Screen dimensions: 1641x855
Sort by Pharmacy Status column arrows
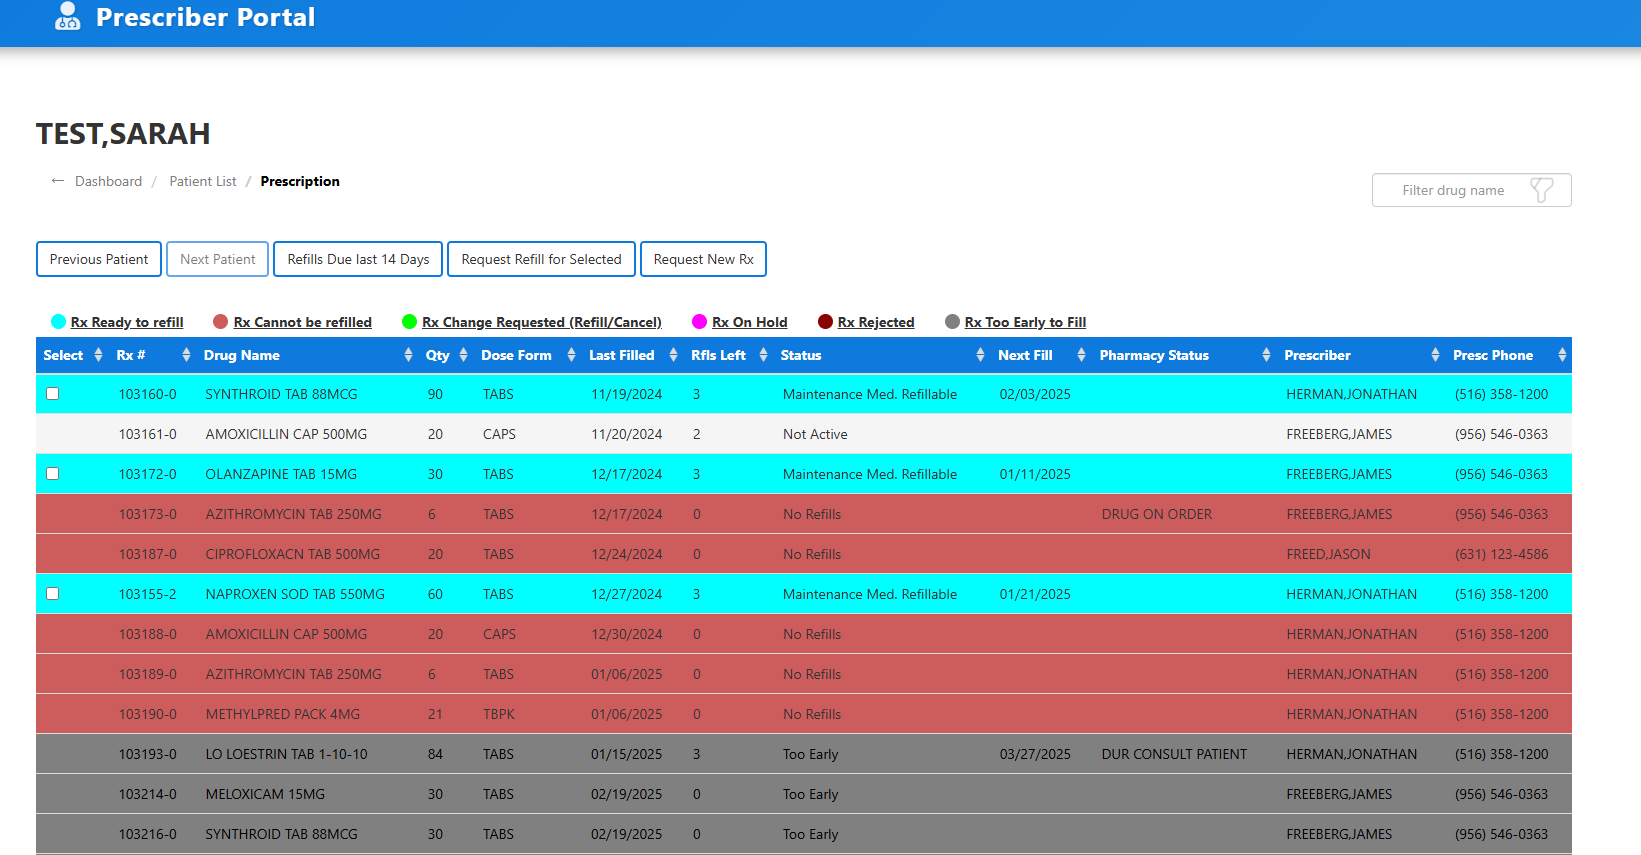coord(1266,355)
